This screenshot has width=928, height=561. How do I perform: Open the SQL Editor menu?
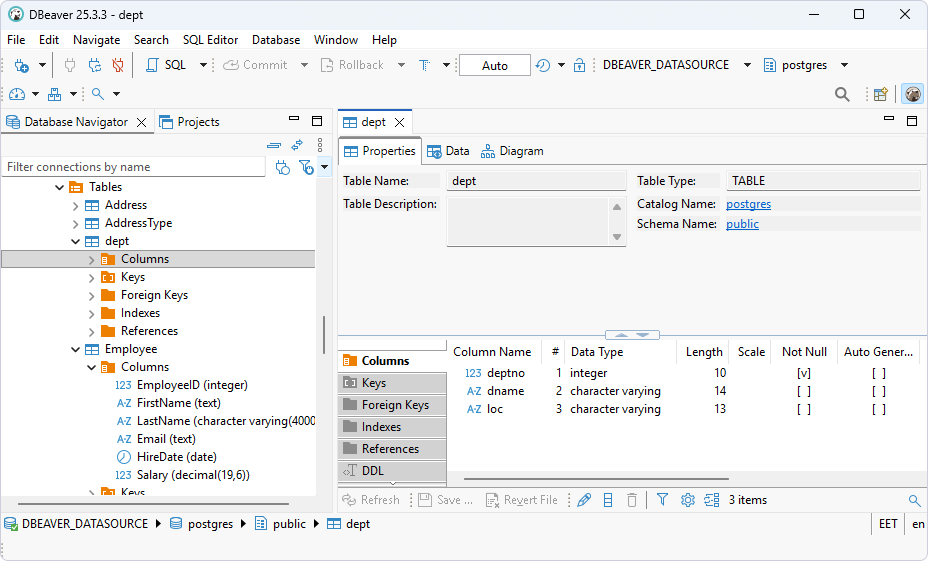[x=210, y=40]
